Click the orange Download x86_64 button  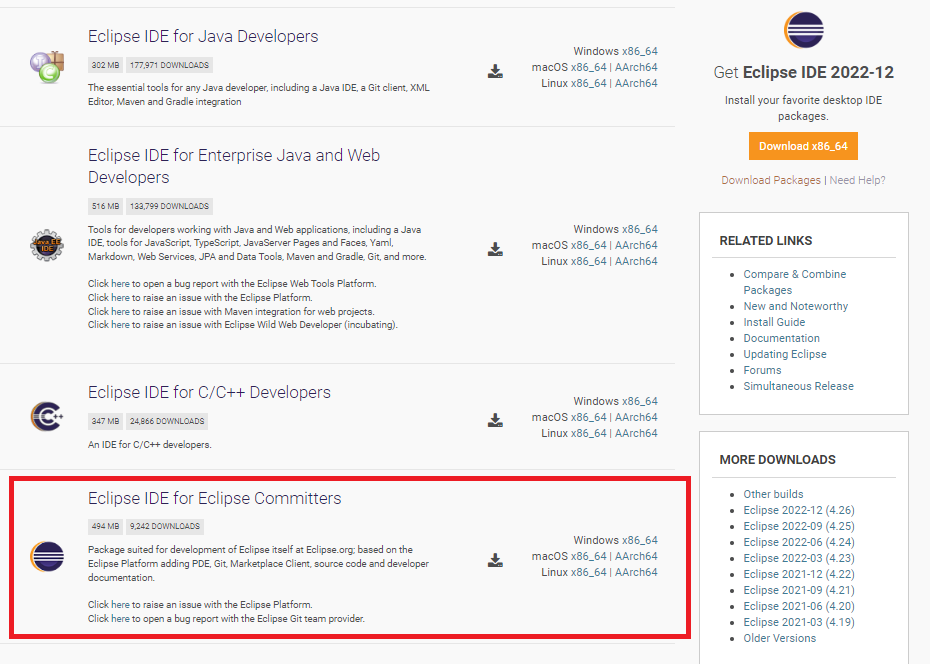pyautogui.click(x=803, y=146)
